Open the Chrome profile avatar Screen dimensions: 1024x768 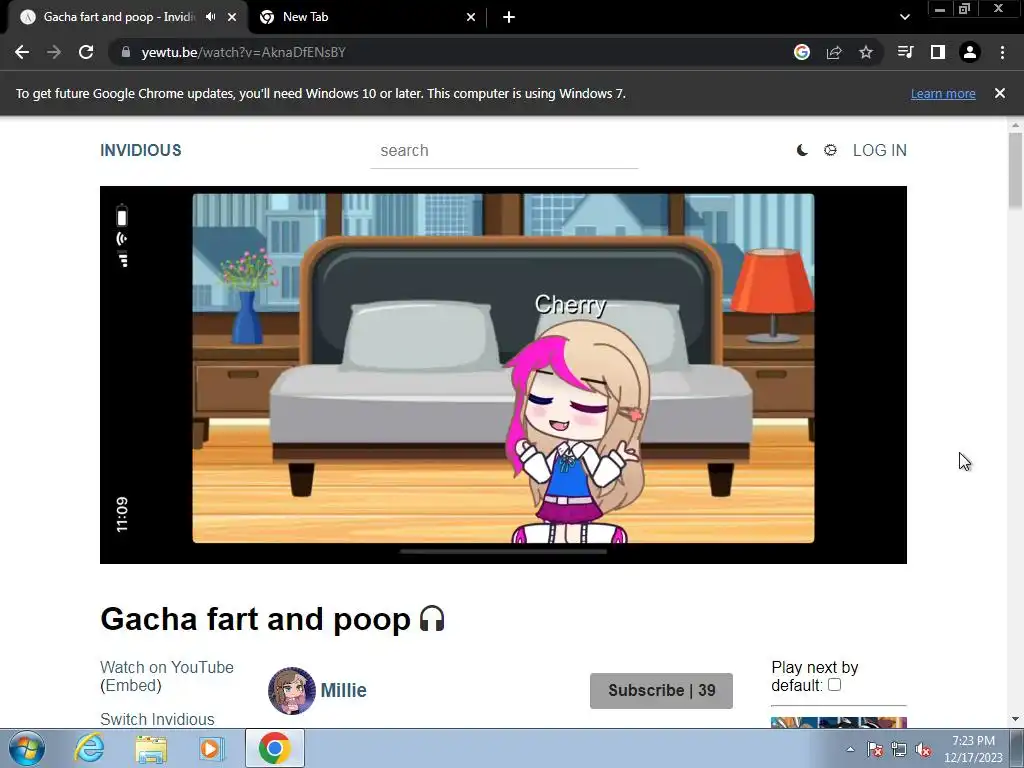[970, 52]
